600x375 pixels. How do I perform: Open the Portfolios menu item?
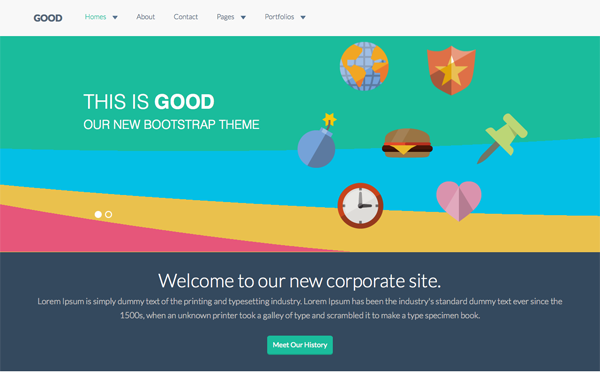(279, 17)
